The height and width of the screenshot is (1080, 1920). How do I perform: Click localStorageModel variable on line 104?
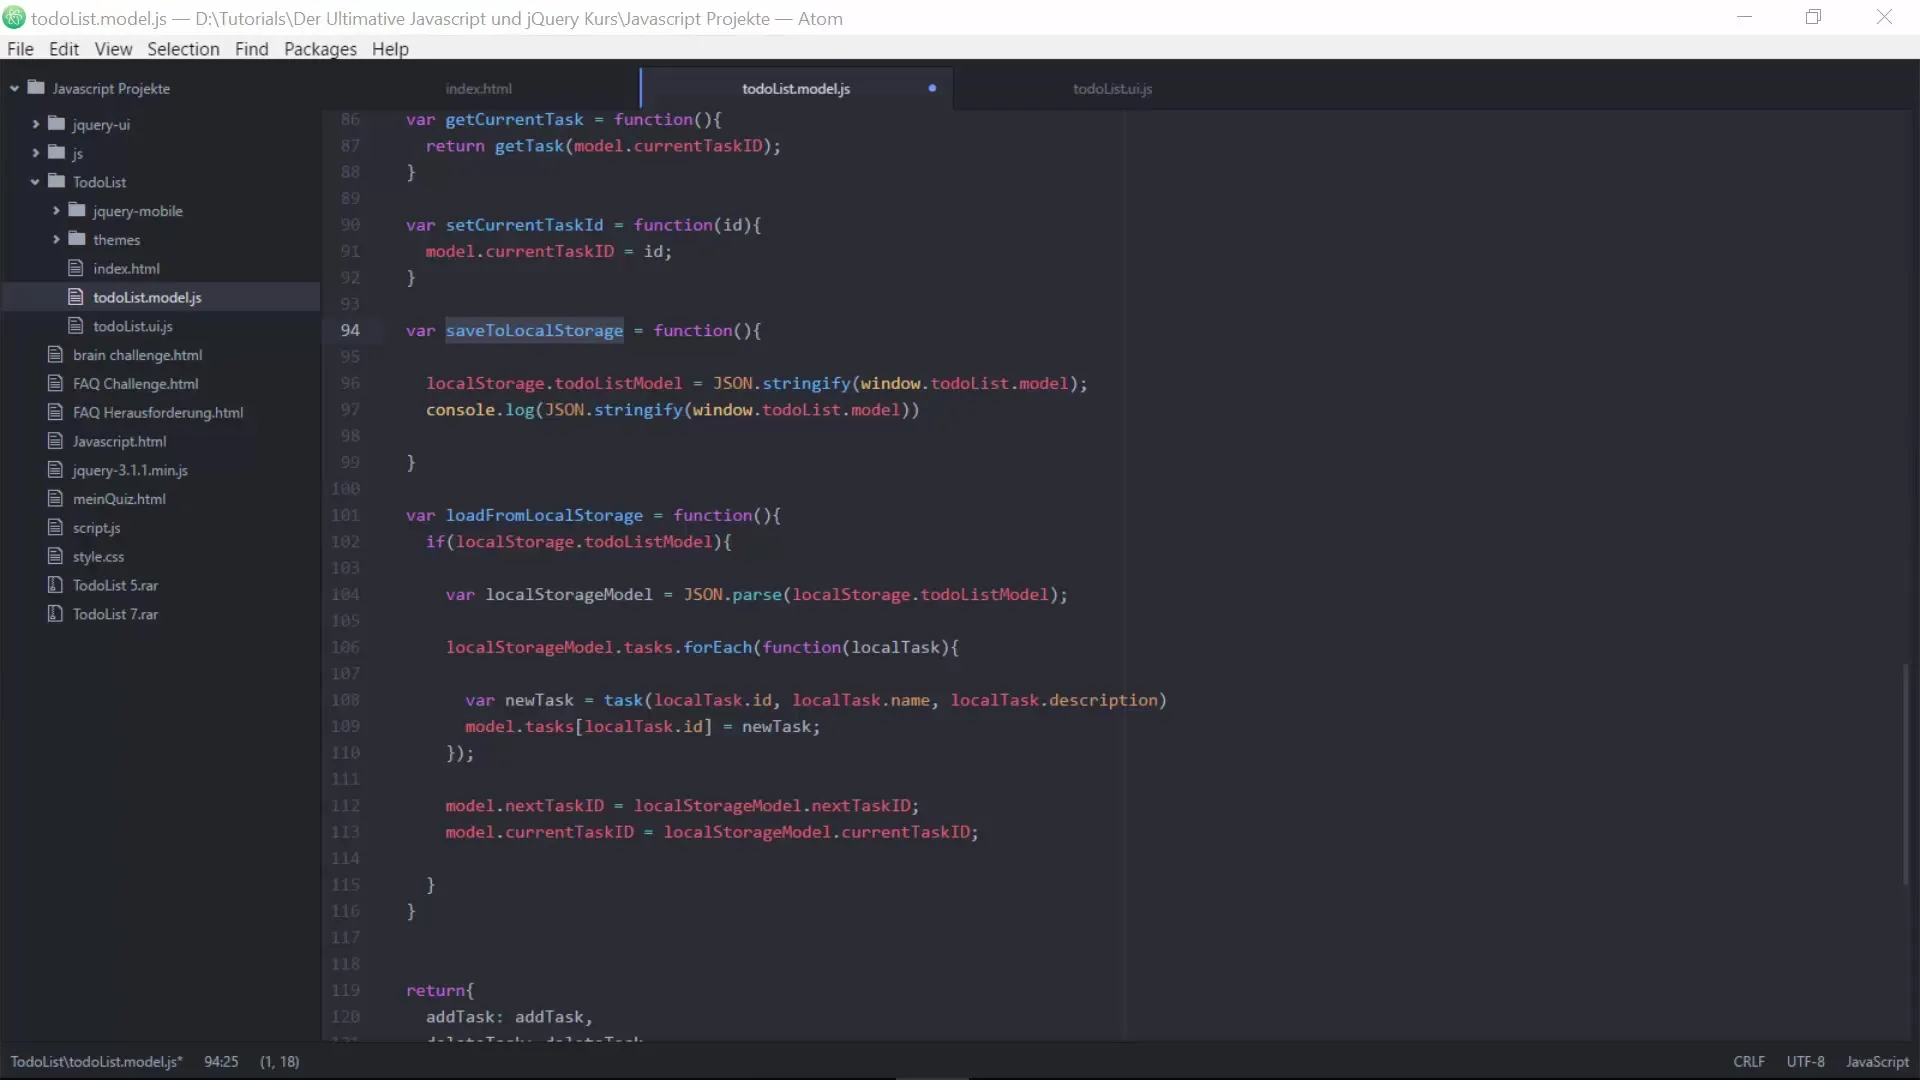pyautogui.click(x=569, y=594)
